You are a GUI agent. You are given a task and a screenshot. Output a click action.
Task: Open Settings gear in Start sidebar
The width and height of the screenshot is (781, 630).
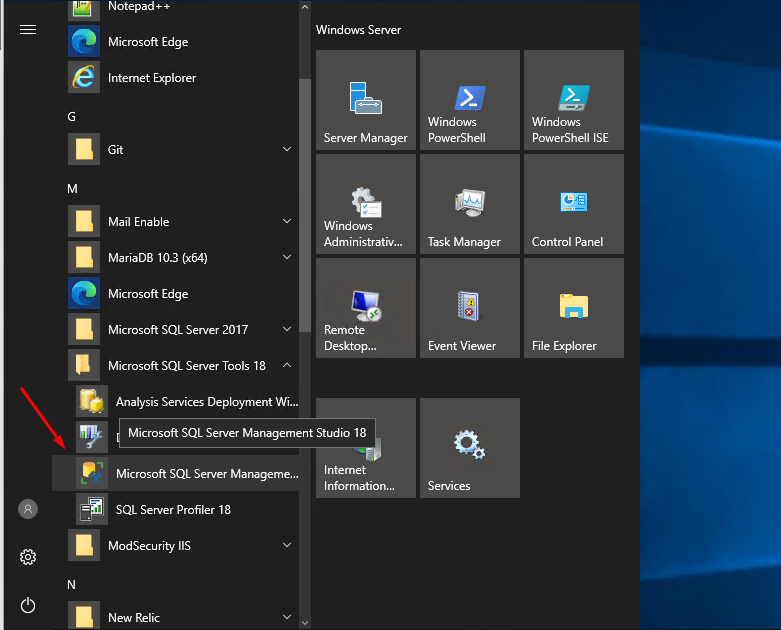pyautogui.click(x=28, y=557)
